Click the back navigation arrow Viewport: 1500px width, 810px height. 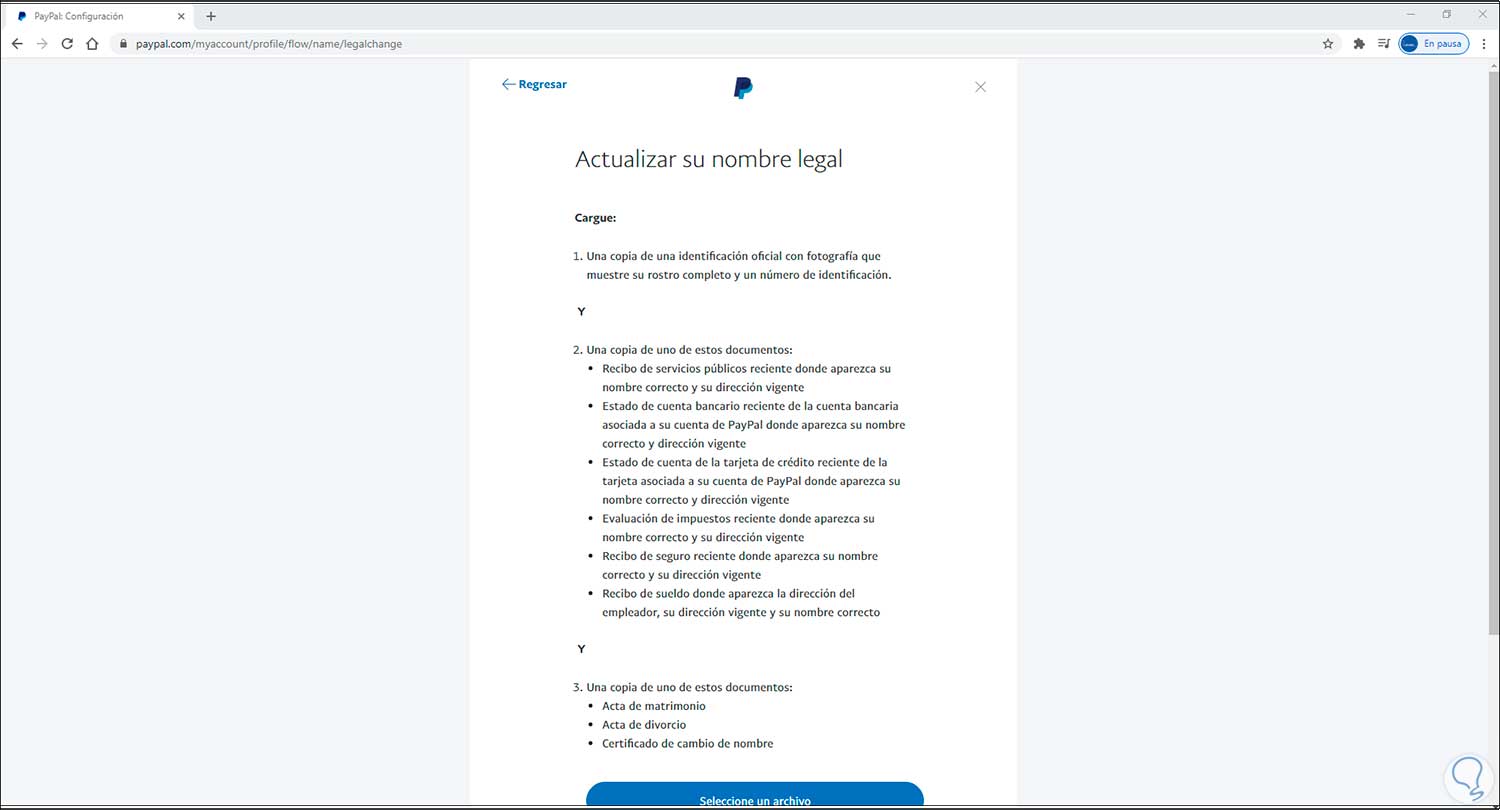17,43
